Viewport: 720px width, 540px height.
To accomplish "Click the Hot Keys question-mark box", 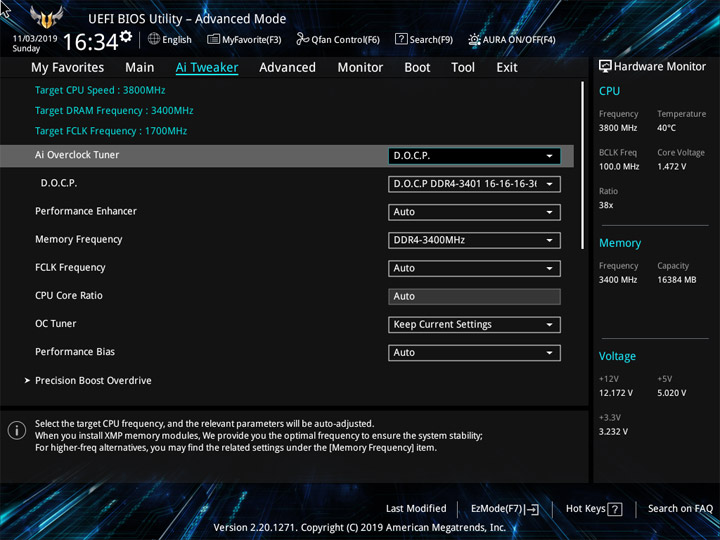I will pyautogui.click(x=614, y=509).
